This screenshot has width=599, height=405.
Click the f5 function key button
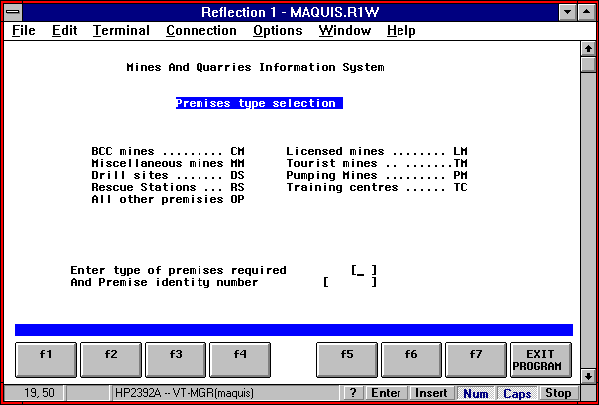point(346,360)
